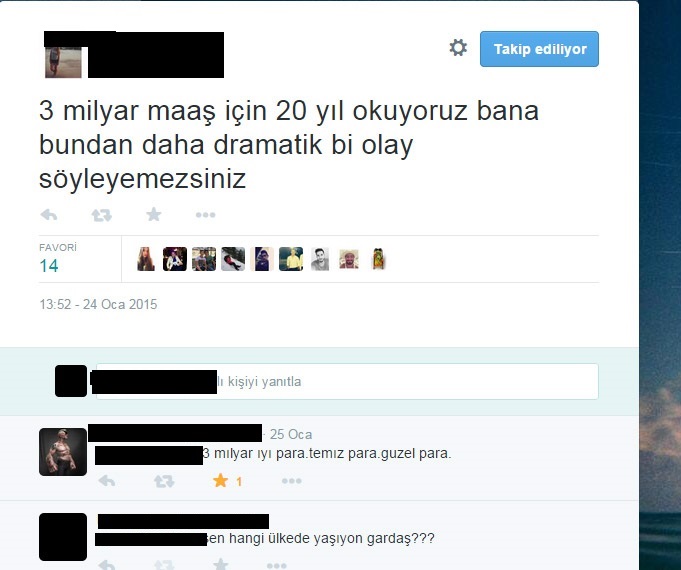Open the tweet timestamp 13:52 - 24 Oca 2015
This screenshot has width=681, height=570.
point(98,304)
